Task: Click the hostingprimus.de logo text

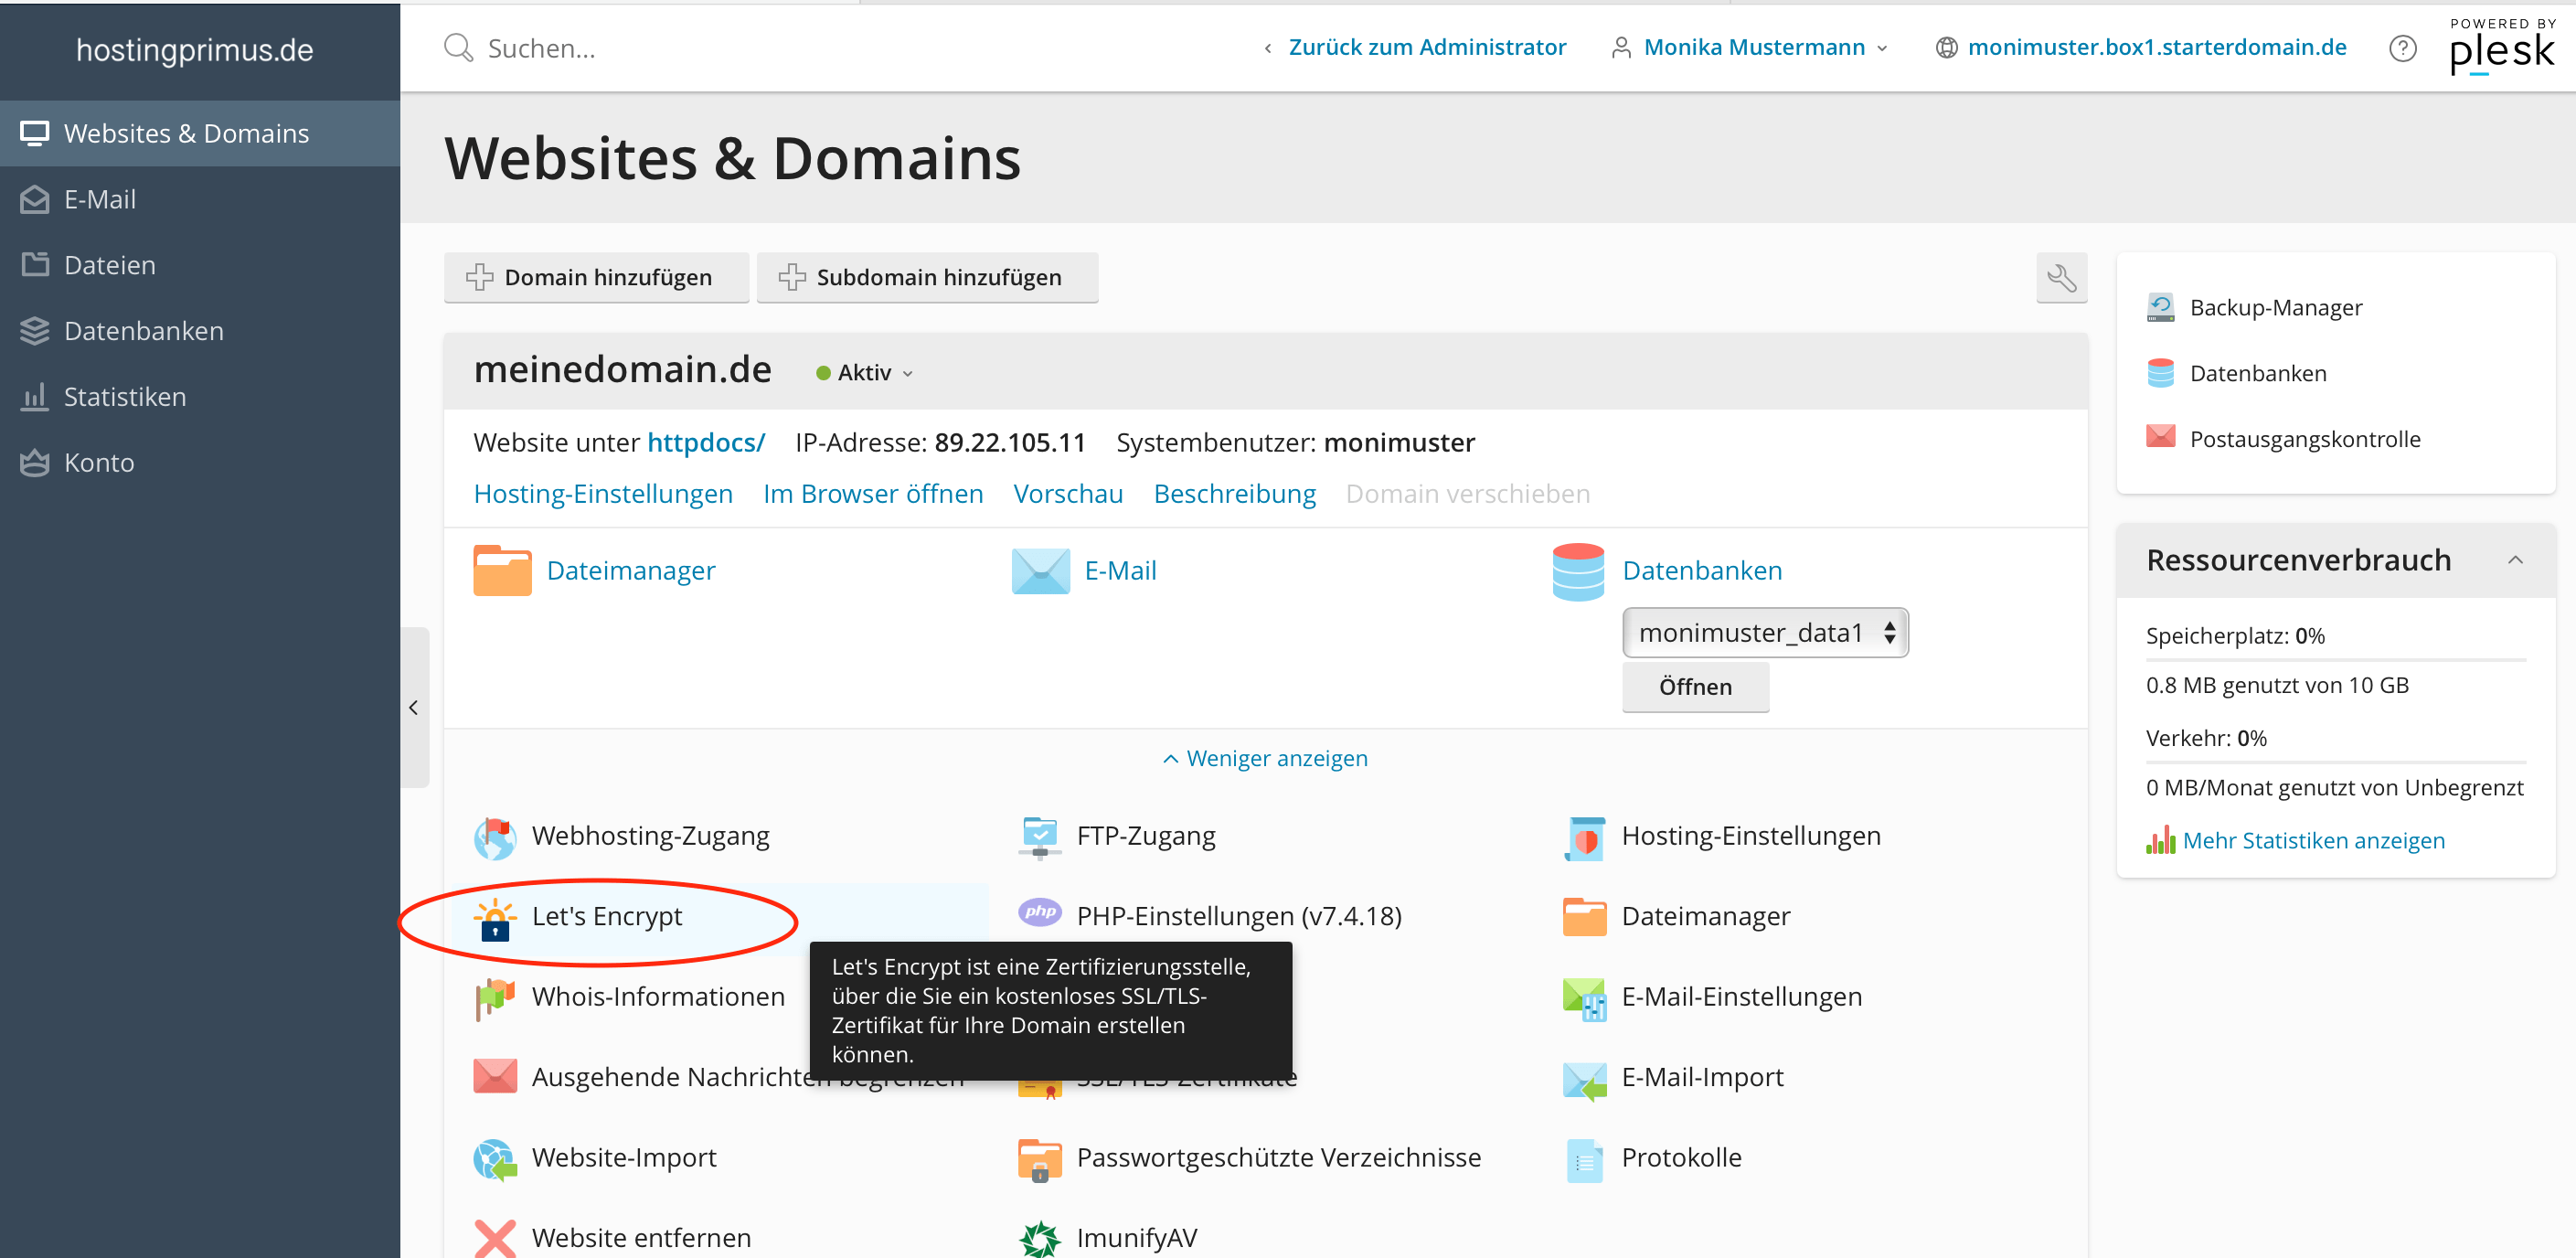Action: tap(195, 50)
